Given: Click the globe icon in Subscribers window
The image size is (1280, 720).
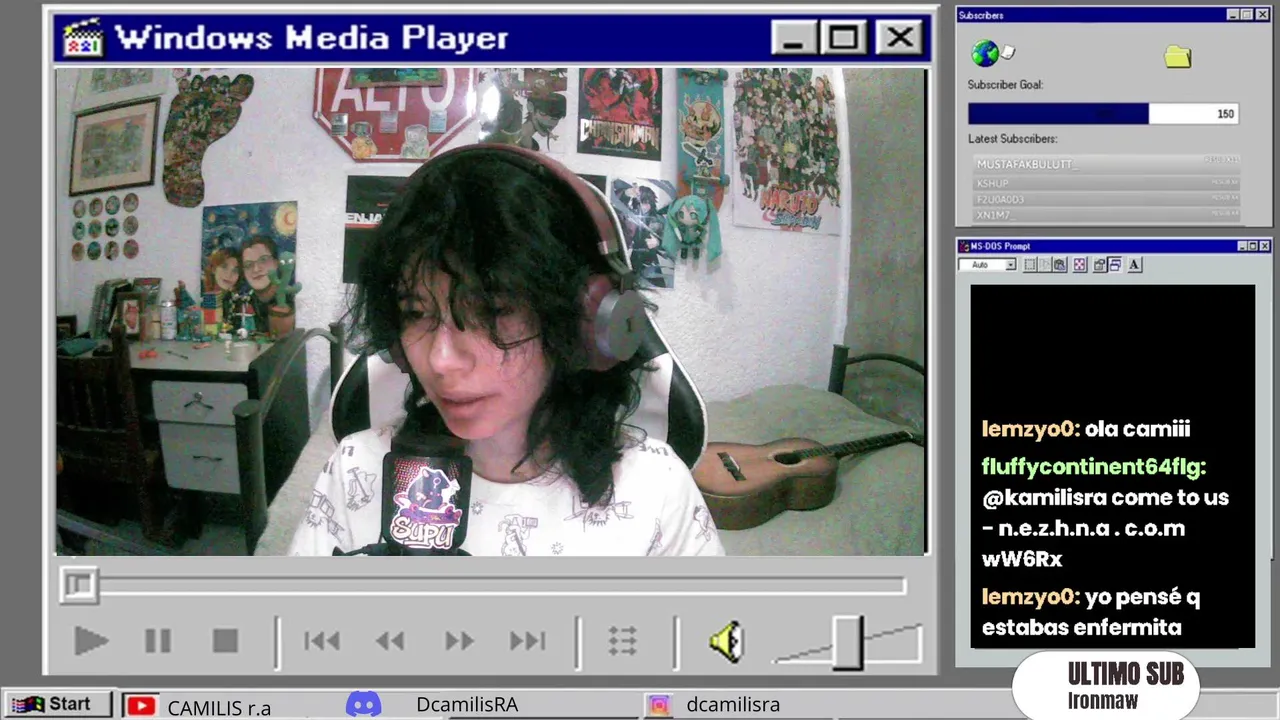Looking at the screenshot, I should click(x=985, y=53).
